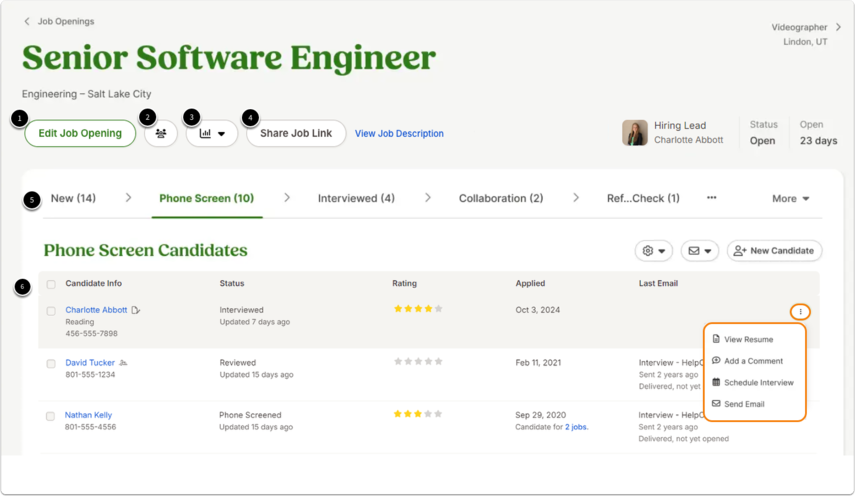Viewport: 855px width, 496px height.
Task: Click the ellipsis for more stages
Action: (x=712, y=198)
